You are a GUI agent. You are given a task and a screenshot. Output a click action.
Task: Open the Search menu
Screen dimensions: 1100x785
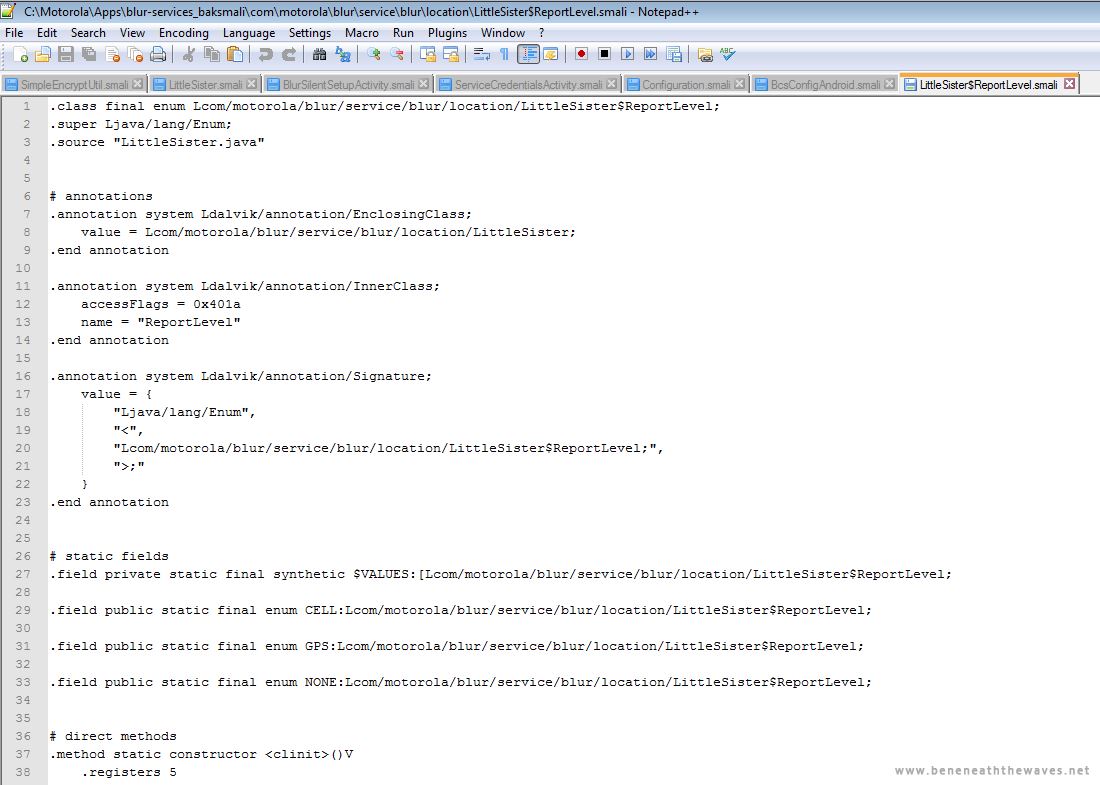88,33
